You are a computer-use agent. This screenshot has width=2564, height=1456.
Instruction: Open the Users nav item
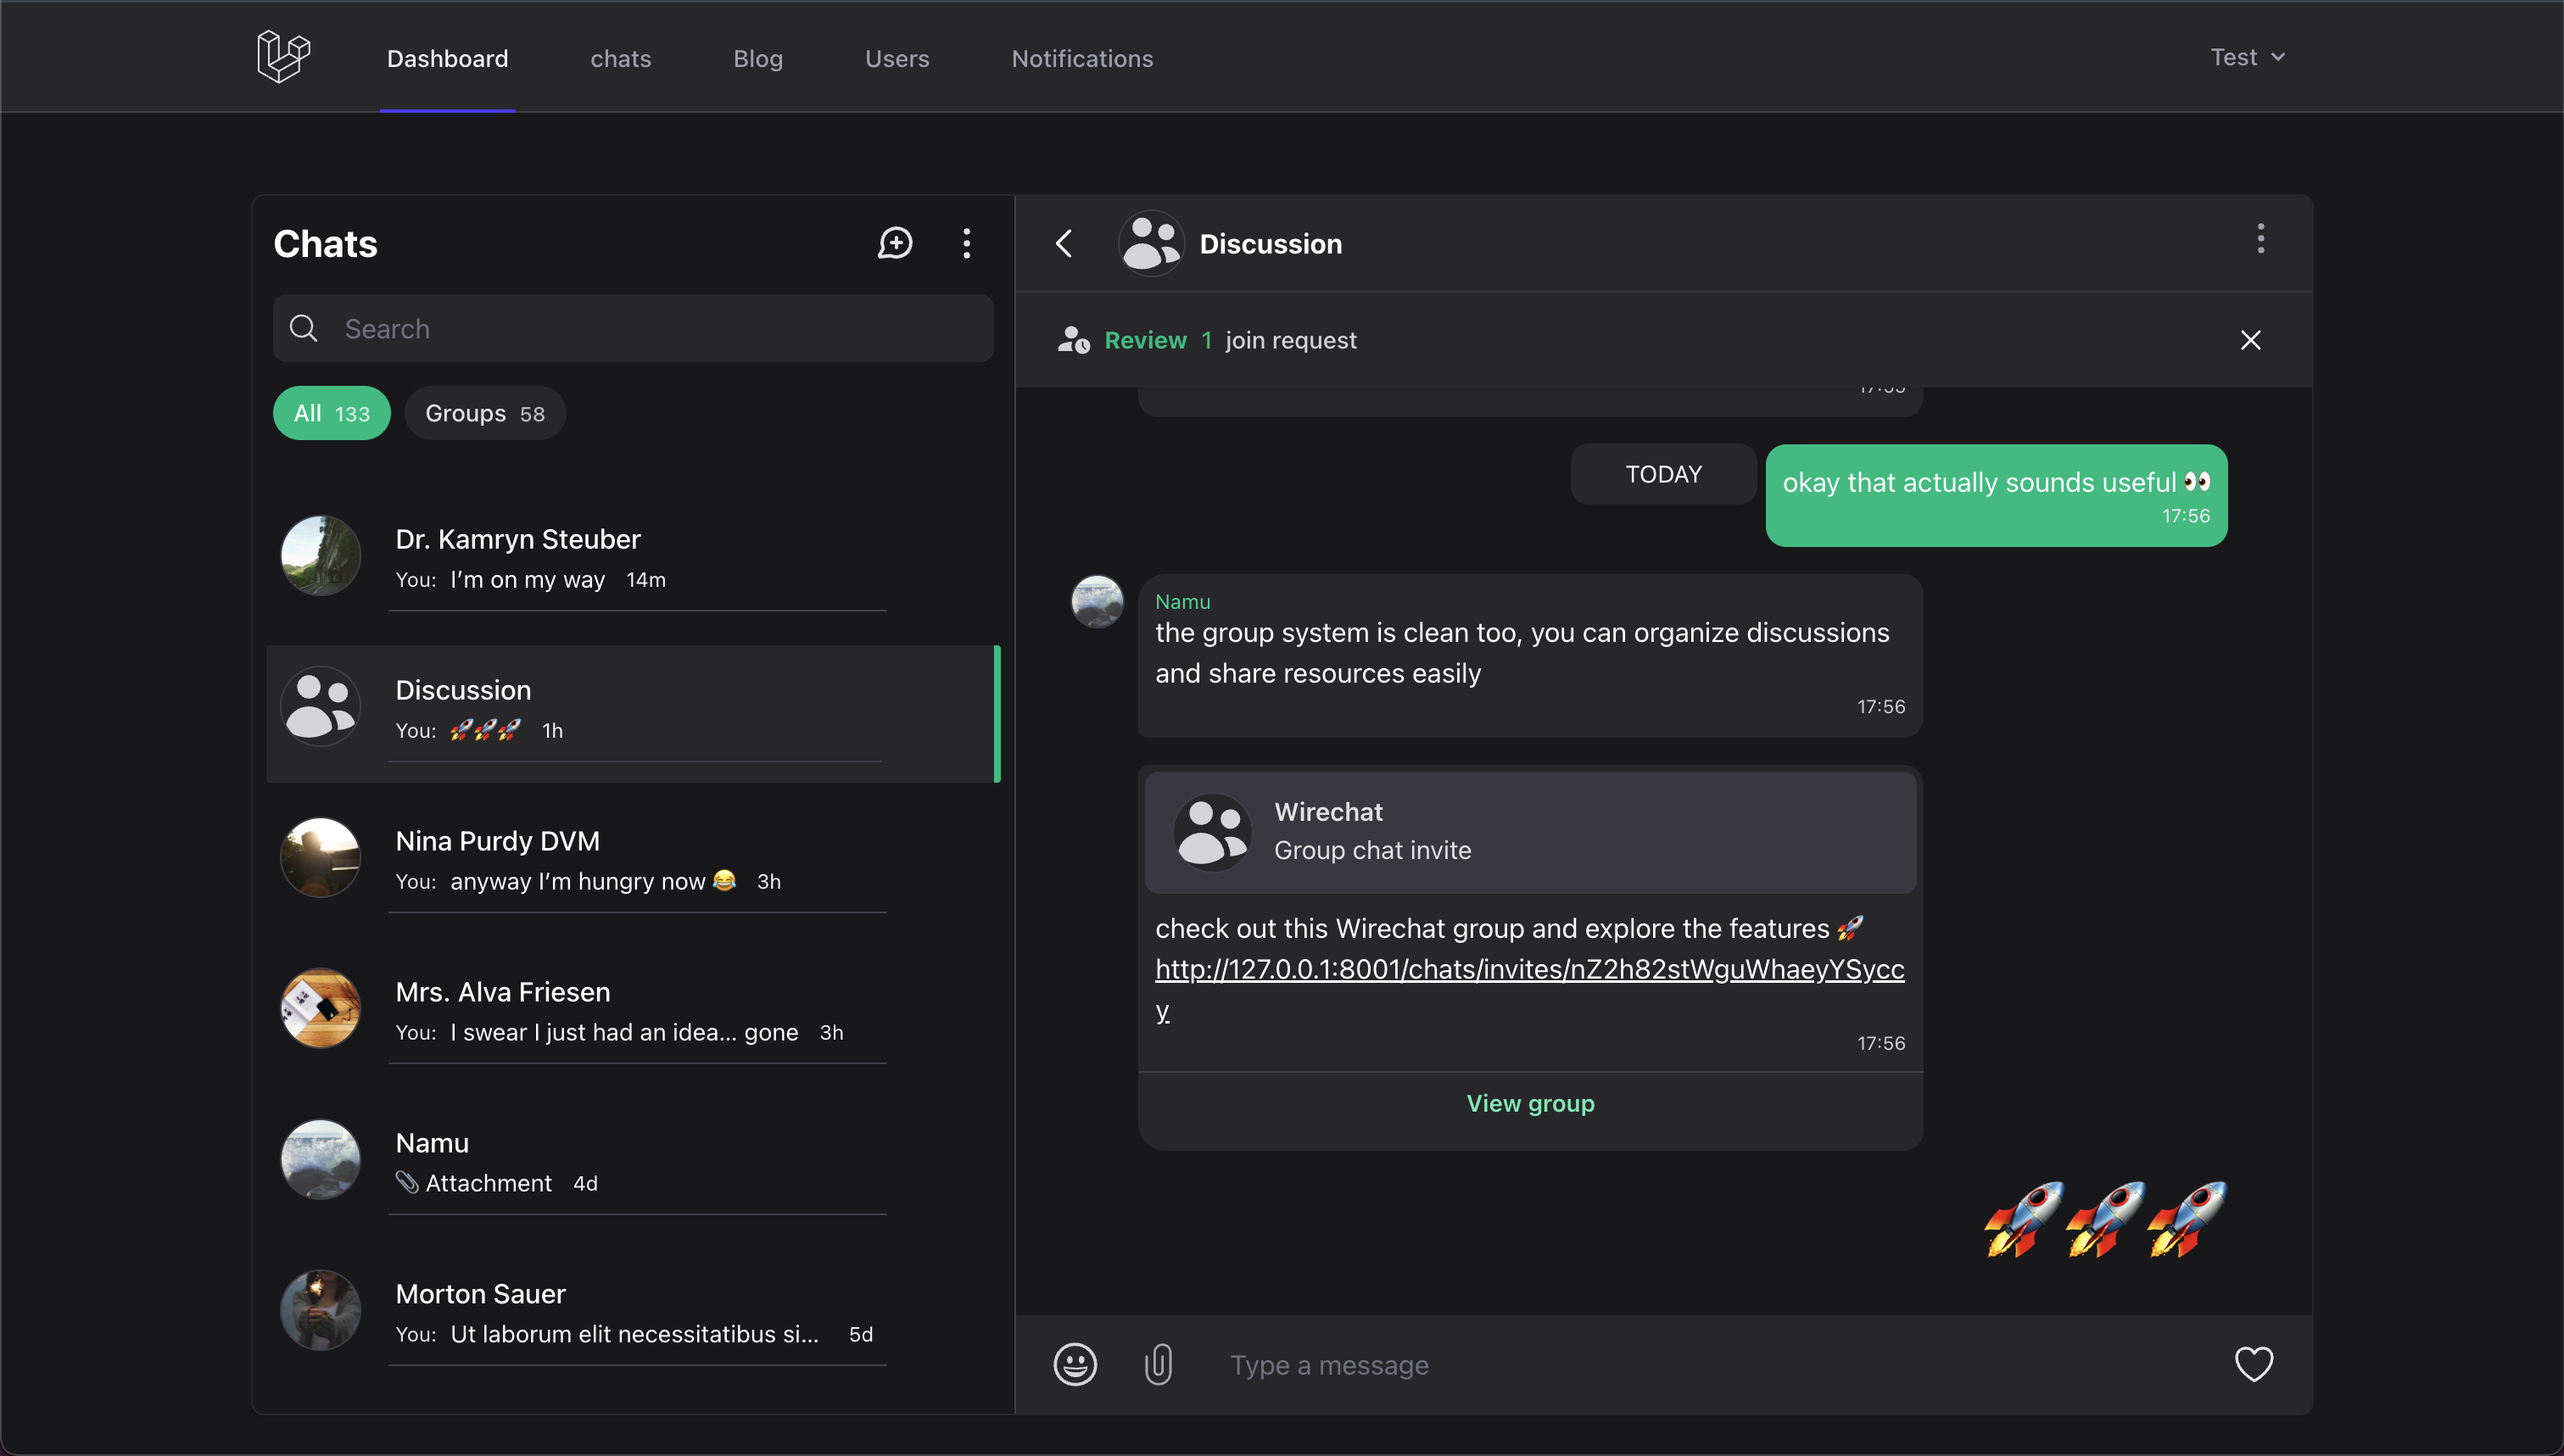click(897, 58)
